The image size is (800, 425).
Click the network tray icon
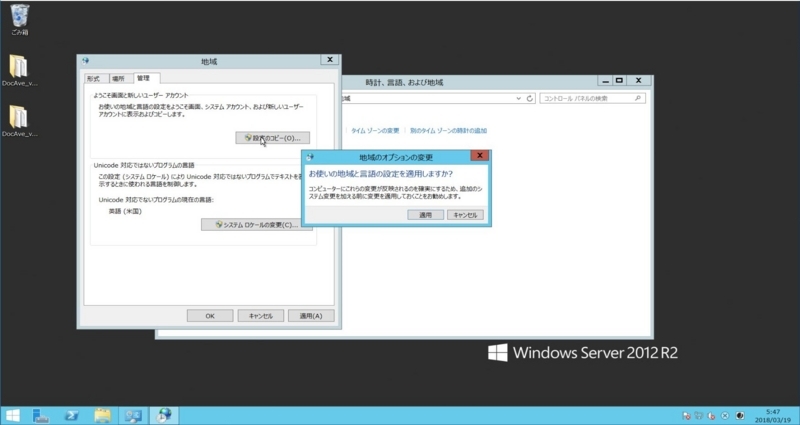tap(699, 416)
